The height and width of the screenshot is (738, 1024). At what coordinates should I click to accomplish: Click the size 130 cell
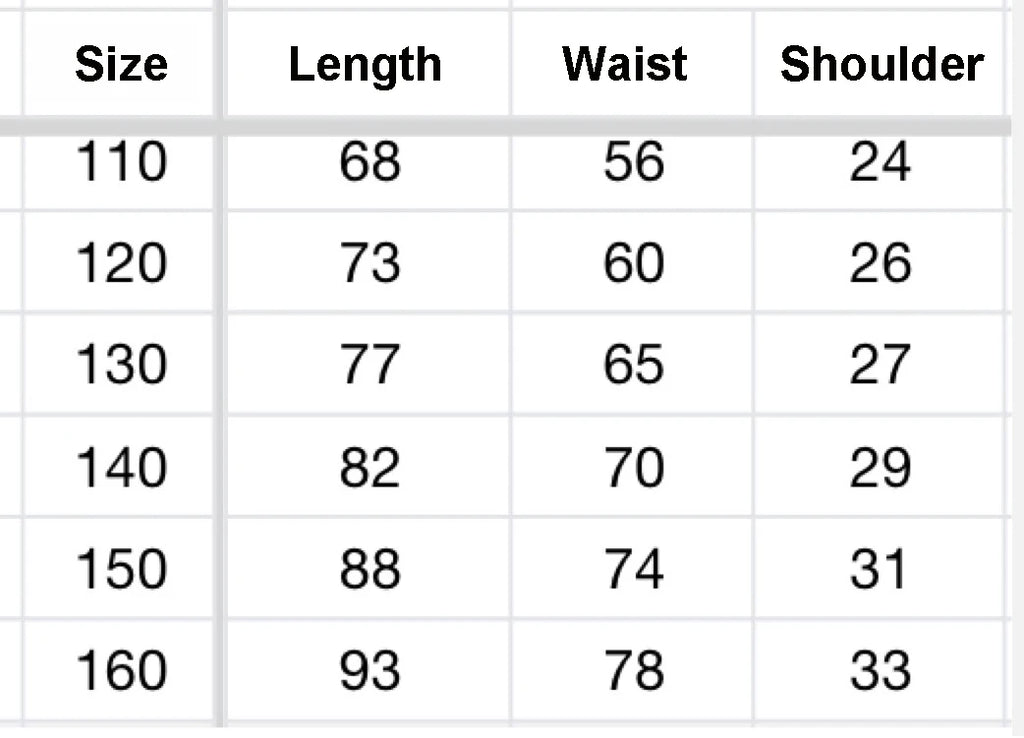[x=121, y=365]
